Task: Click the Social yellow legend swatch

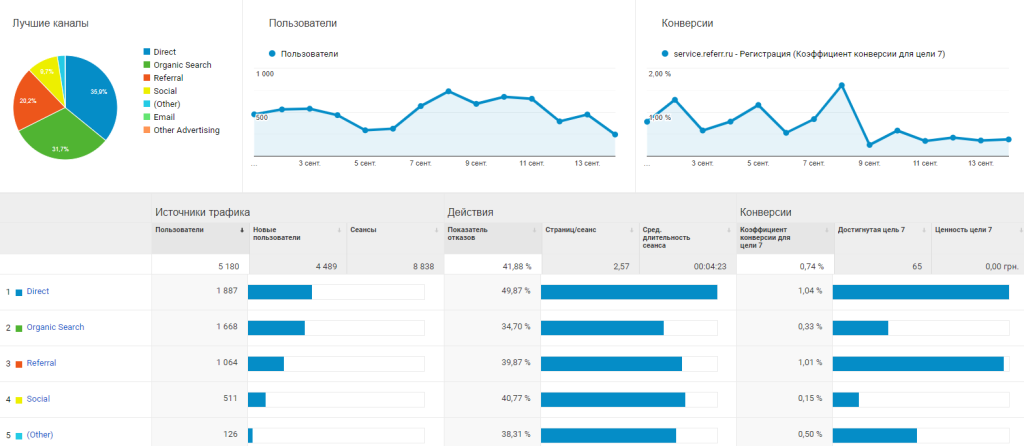Action: [147, 91]
